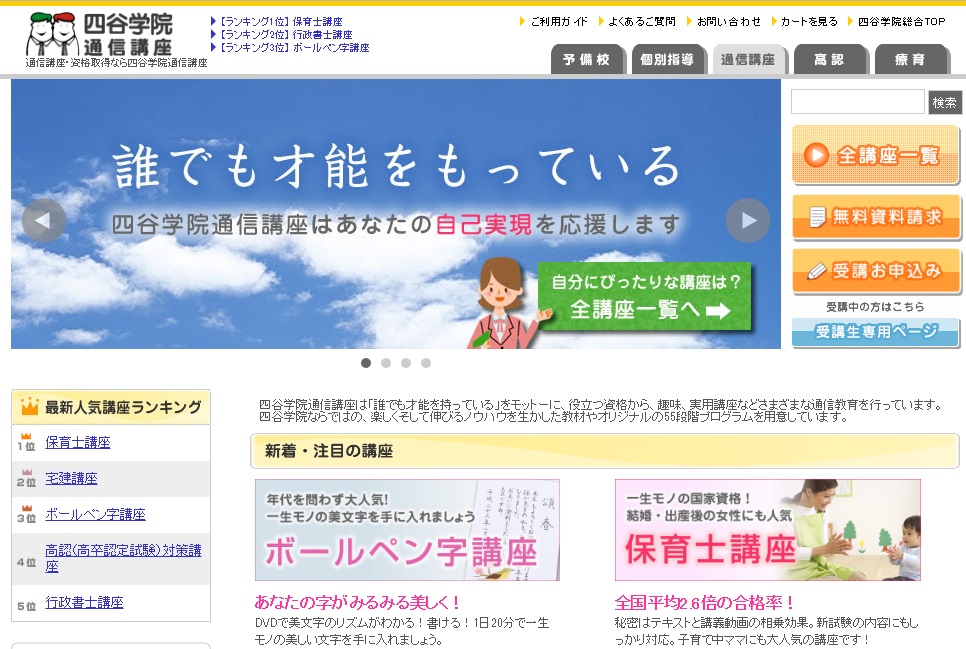Click the 4位 rank label
This screenshot has width=966, height=649.
click(26, 562)
